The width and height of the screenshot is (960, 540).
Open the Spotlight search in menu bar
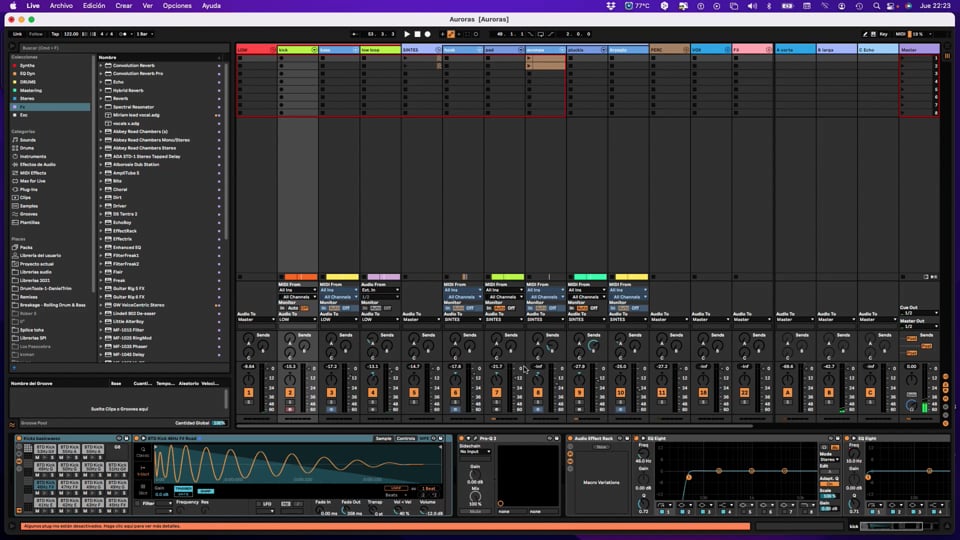[x=876, y=6]
